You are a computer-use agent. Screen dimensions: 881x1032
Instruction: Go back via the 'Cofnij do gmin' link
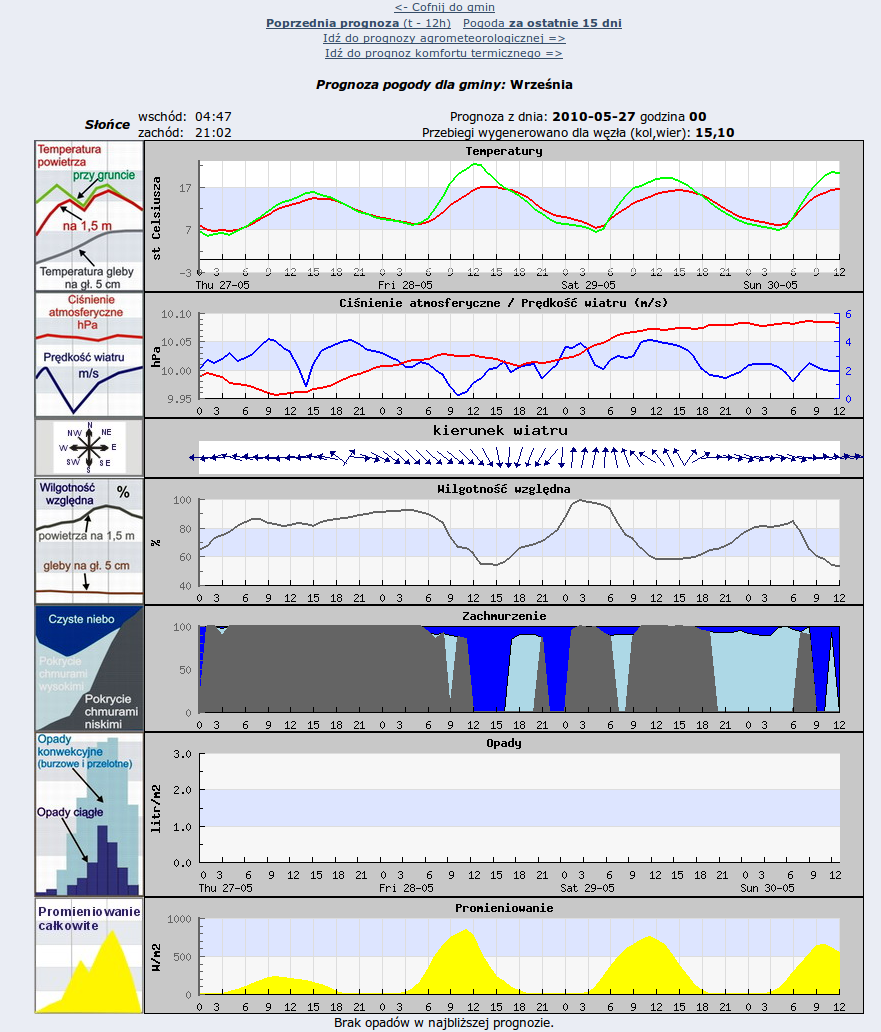point(444,7)
